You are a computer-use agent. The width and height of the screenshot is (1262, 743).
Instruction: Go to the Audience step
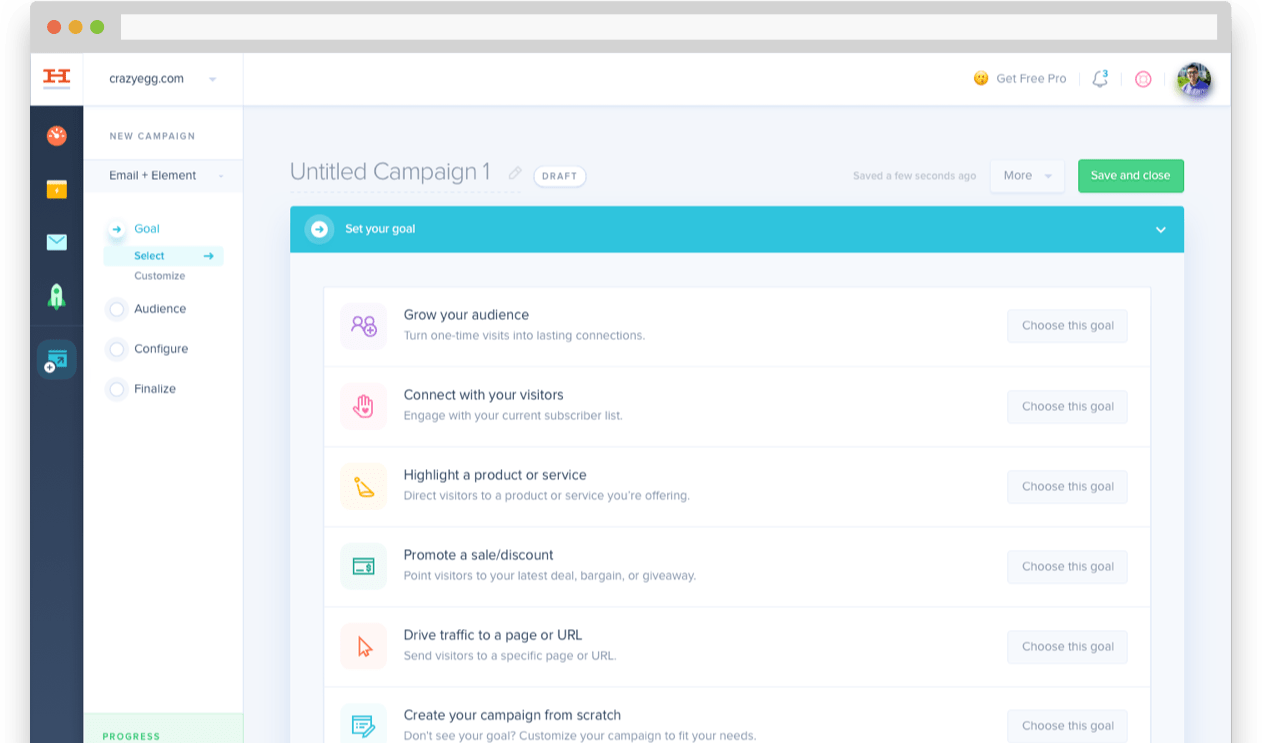coord(160,309)
